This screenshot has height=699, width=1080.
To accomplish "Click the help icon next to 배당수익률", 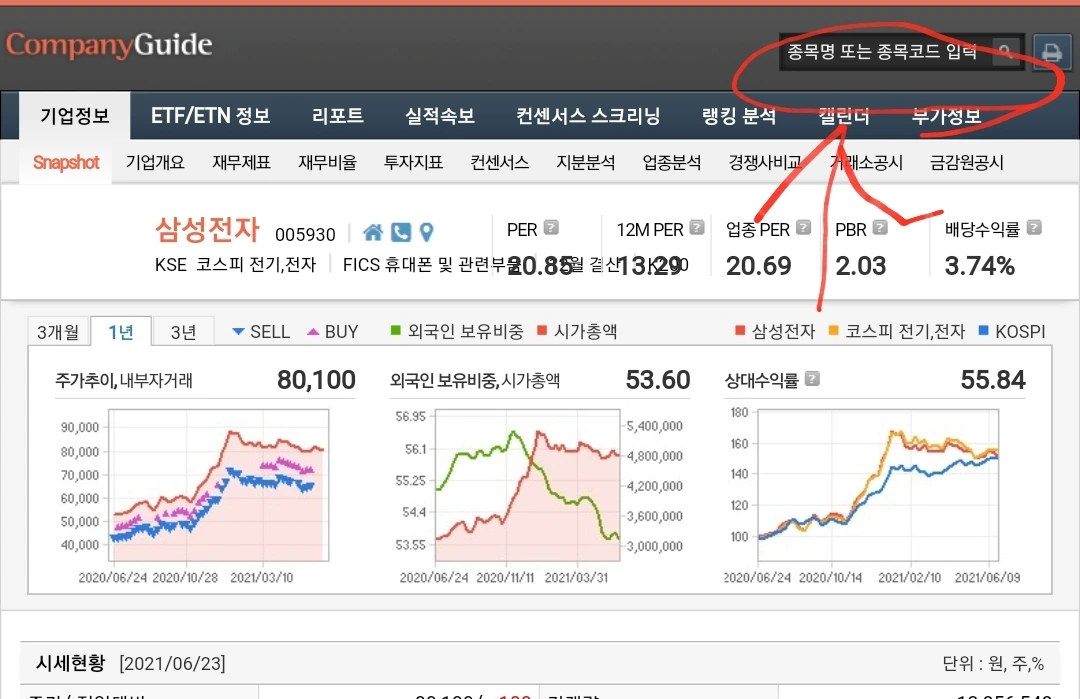I will point(1034,228).
